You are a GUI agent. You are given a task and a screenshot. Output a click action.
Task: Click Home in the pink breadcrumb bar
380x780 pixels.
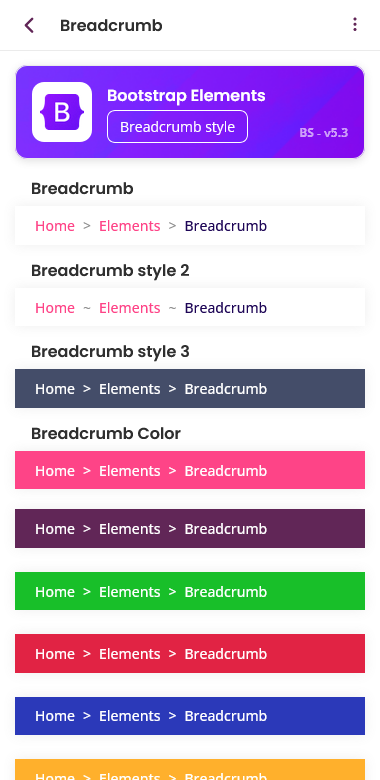click(x=55, y=471)
